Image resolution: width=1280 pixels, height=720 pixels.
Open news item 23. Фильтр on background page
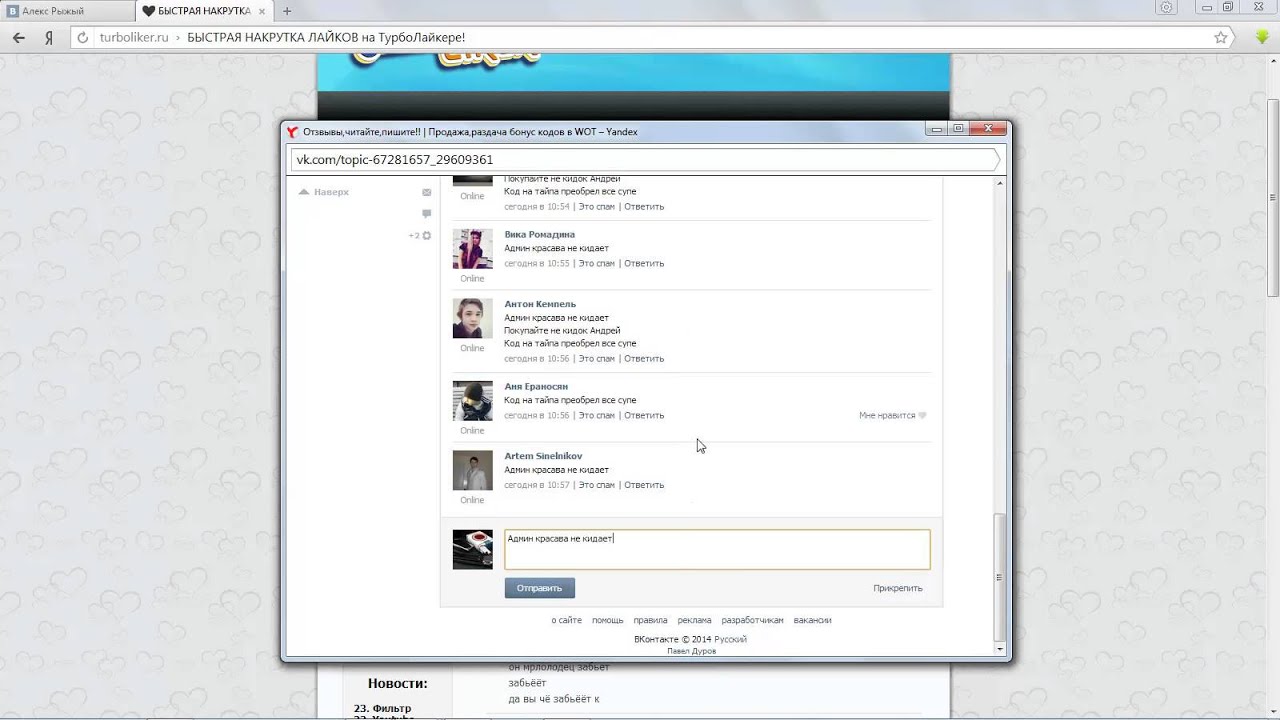(x=382, y=708)
